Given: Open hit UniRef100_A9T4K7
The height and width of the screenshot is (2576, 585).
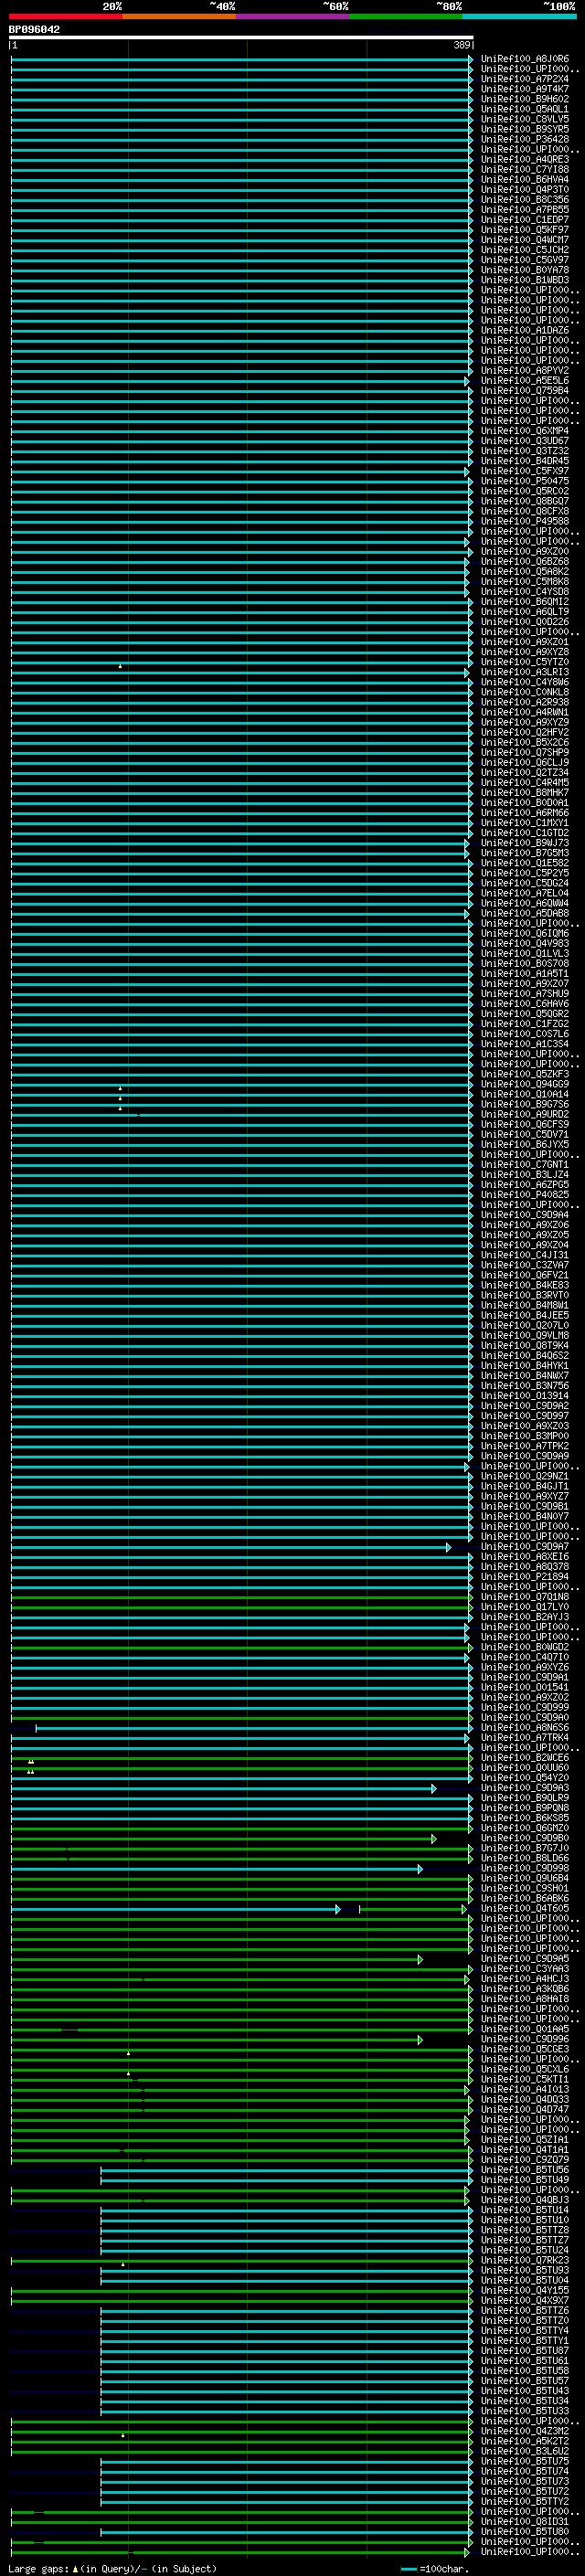Looking at the screenshot, I should pos(525,89).
